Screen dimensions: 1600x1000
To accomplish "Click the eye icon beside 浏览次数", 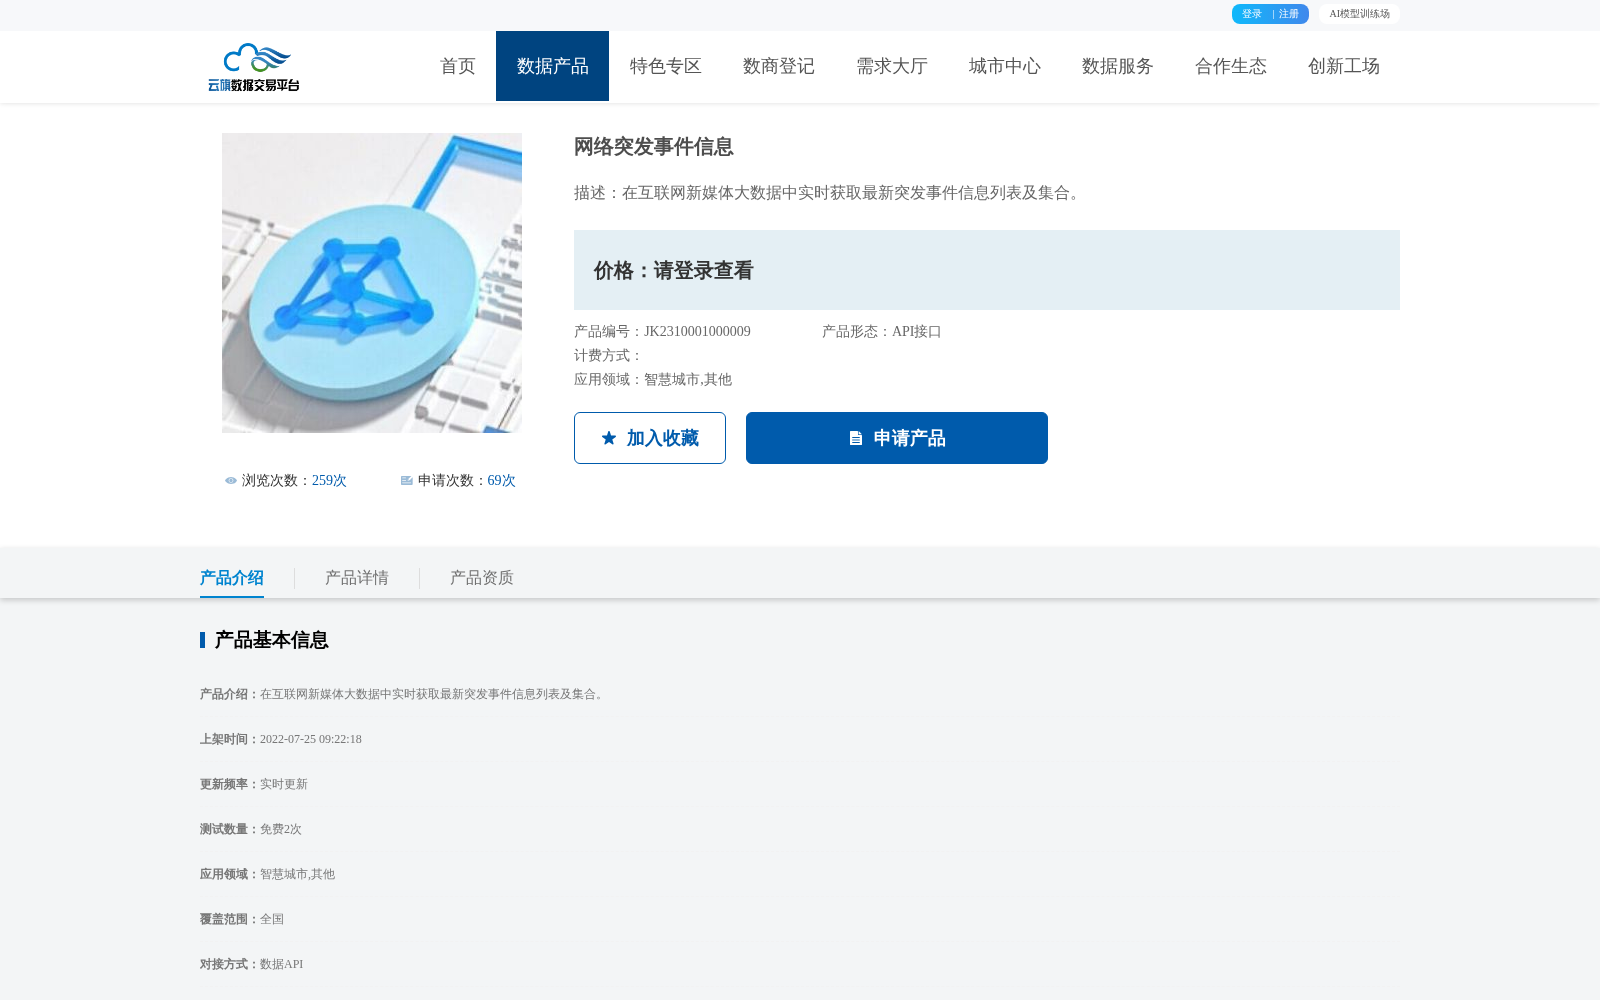I will tap(231, 481).
